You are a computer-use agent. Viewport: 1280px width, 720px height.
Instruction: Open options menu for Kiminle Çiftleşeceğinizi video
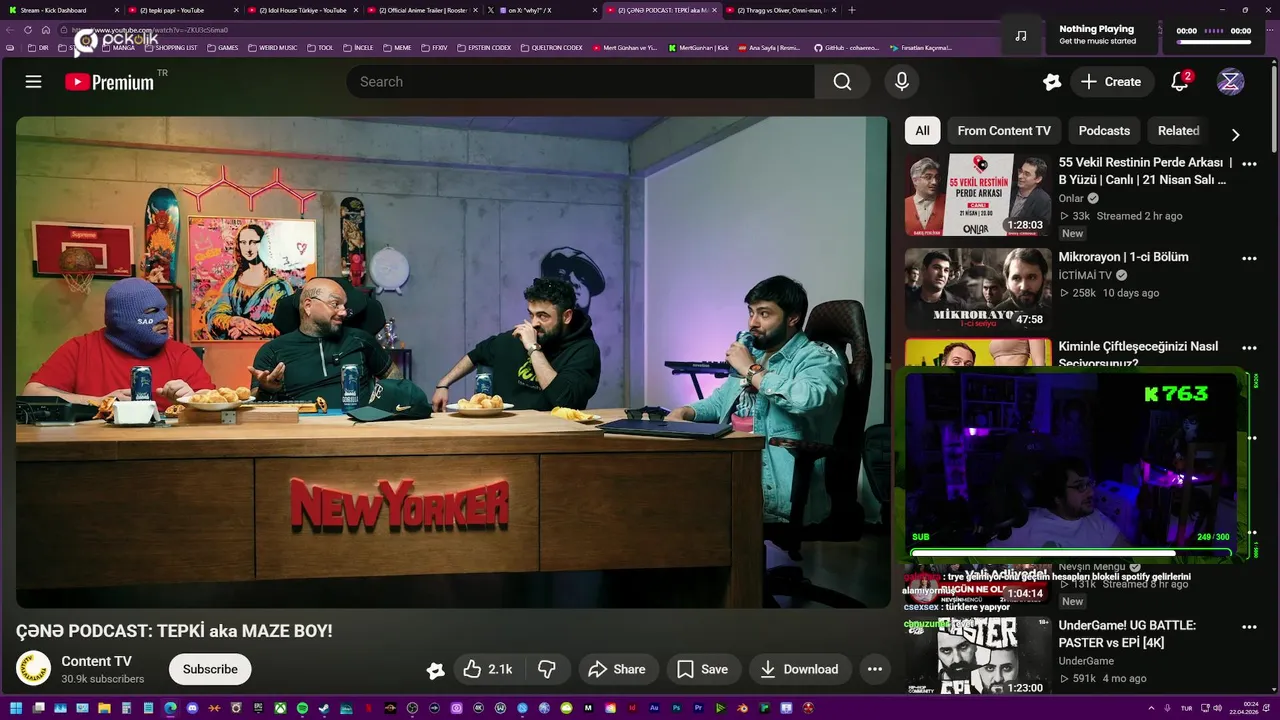coord(1249,348)
